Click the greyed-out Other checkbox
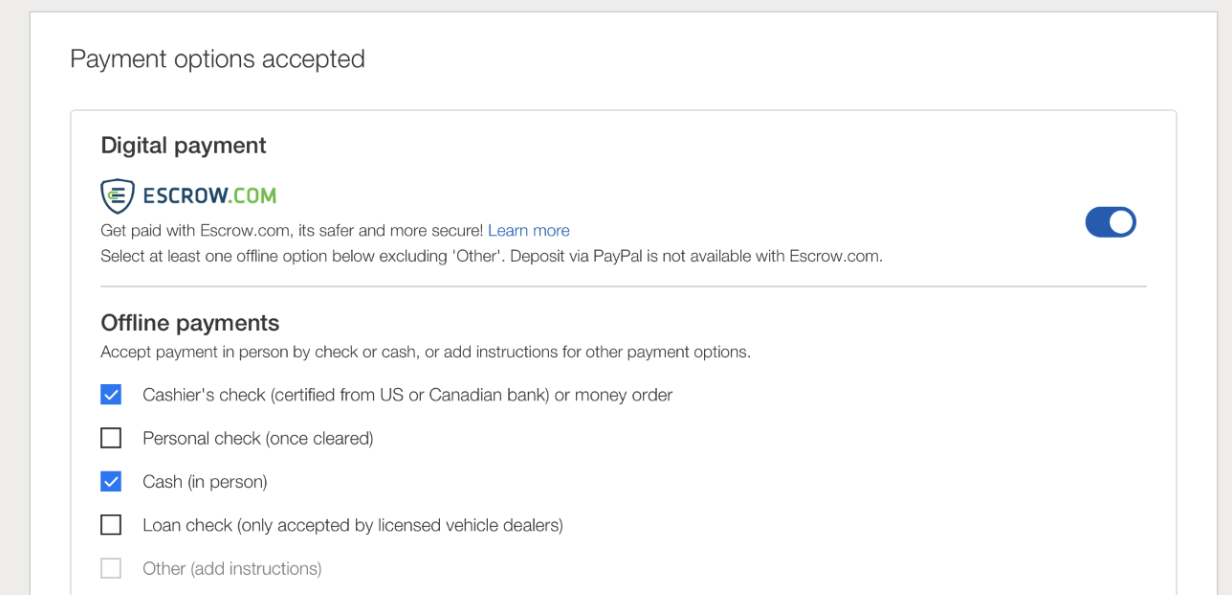The width and height of the screenshot is (1232, 595). (x=111, y=568)
